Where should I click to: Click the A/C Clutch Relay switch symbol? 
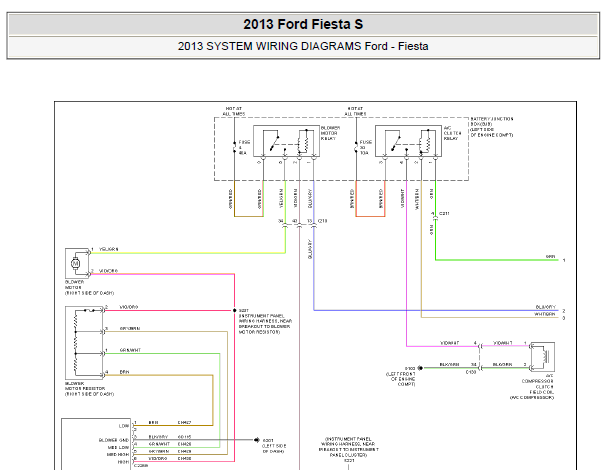(396, 142)
